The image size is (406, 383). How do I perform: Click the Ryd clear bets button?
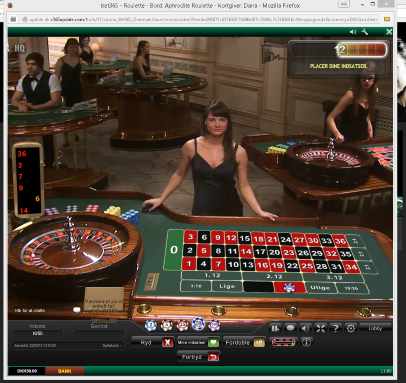click(153, 342)
